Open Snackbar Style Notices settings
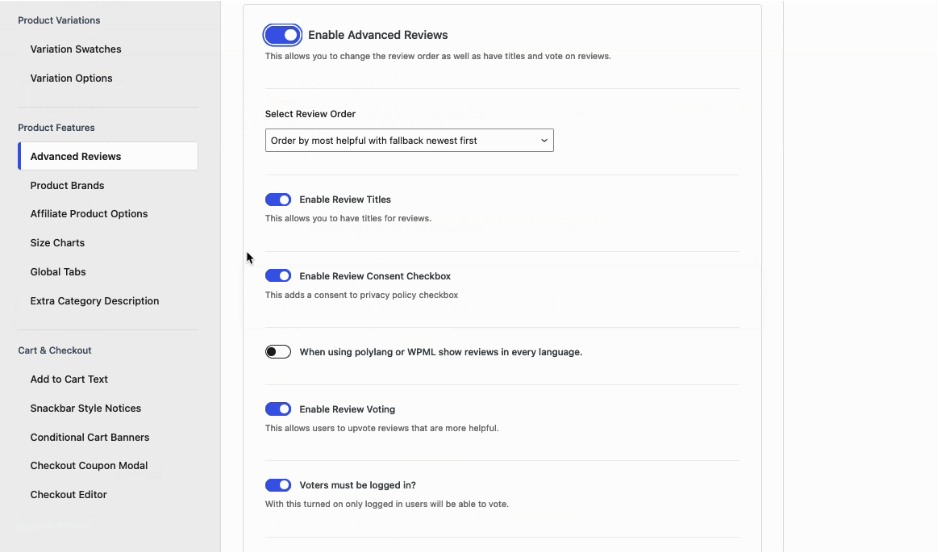Screen dimensions: 939x552 86,409
